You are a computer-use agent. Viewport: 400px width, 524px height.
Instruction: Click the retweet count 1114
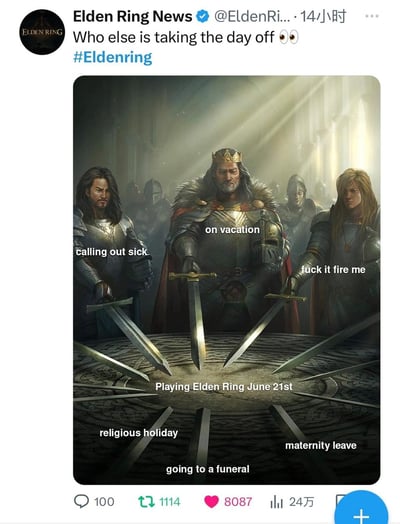click(170, 502)
